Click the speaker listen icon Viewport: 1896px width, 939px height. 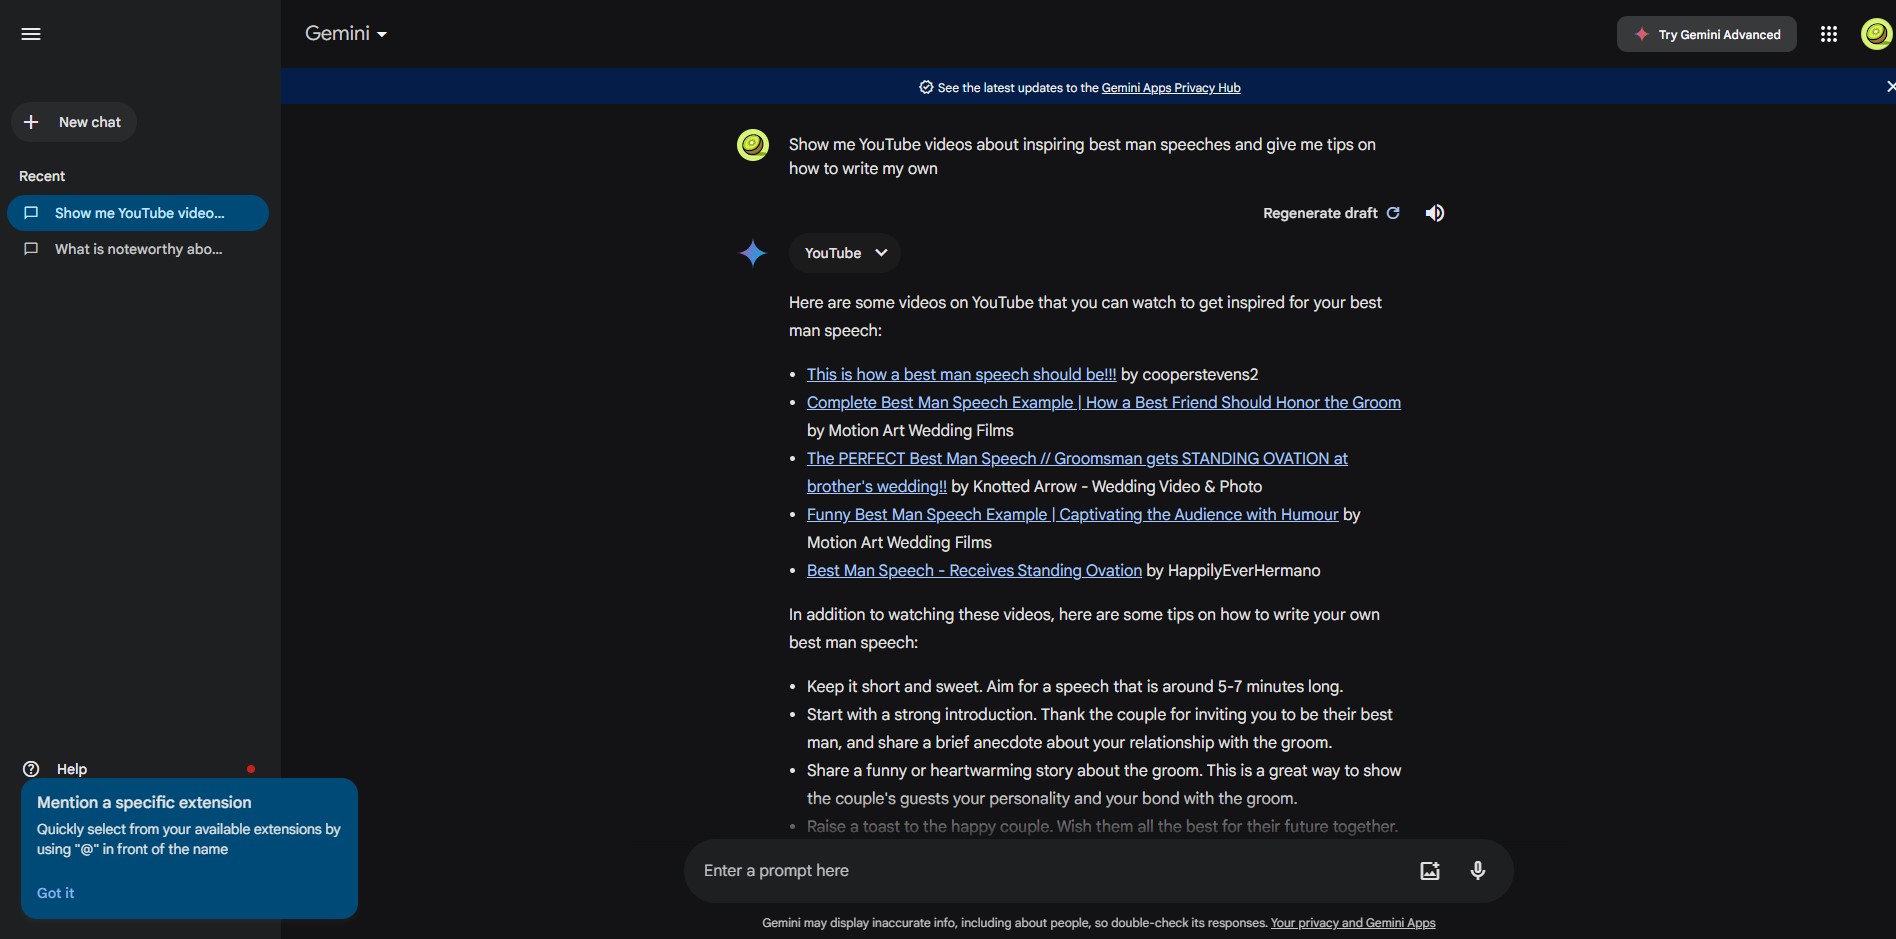pyautogui.click(x=1435, y=213)
